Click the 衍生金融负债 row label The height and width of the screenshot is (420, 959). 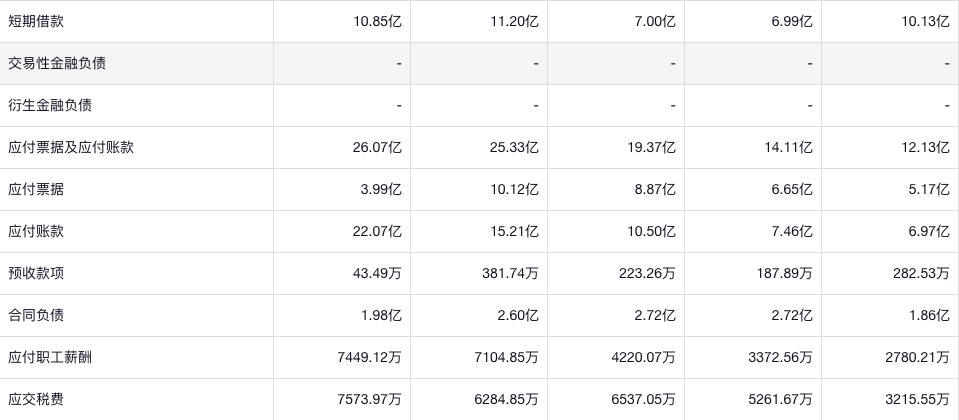click(50, 105)
